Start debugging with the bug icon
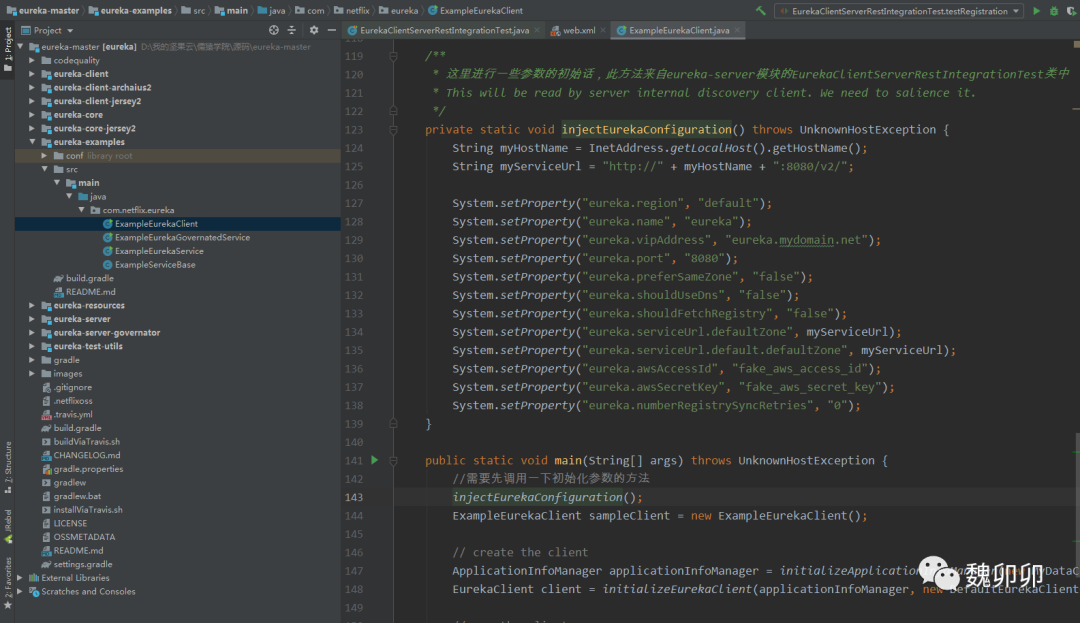The width and height of the screenshot is (1080, 623). click(x=1054, y=10)
